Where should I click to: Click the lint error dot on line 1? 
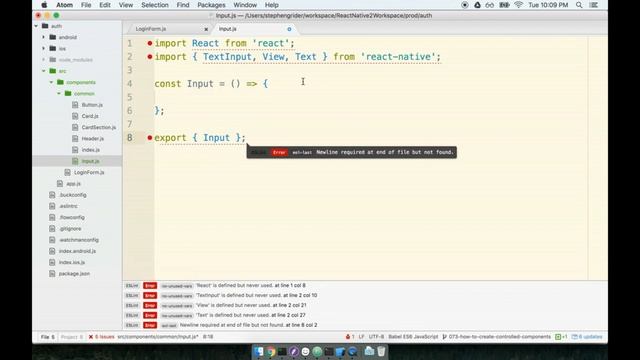point(150,43)
